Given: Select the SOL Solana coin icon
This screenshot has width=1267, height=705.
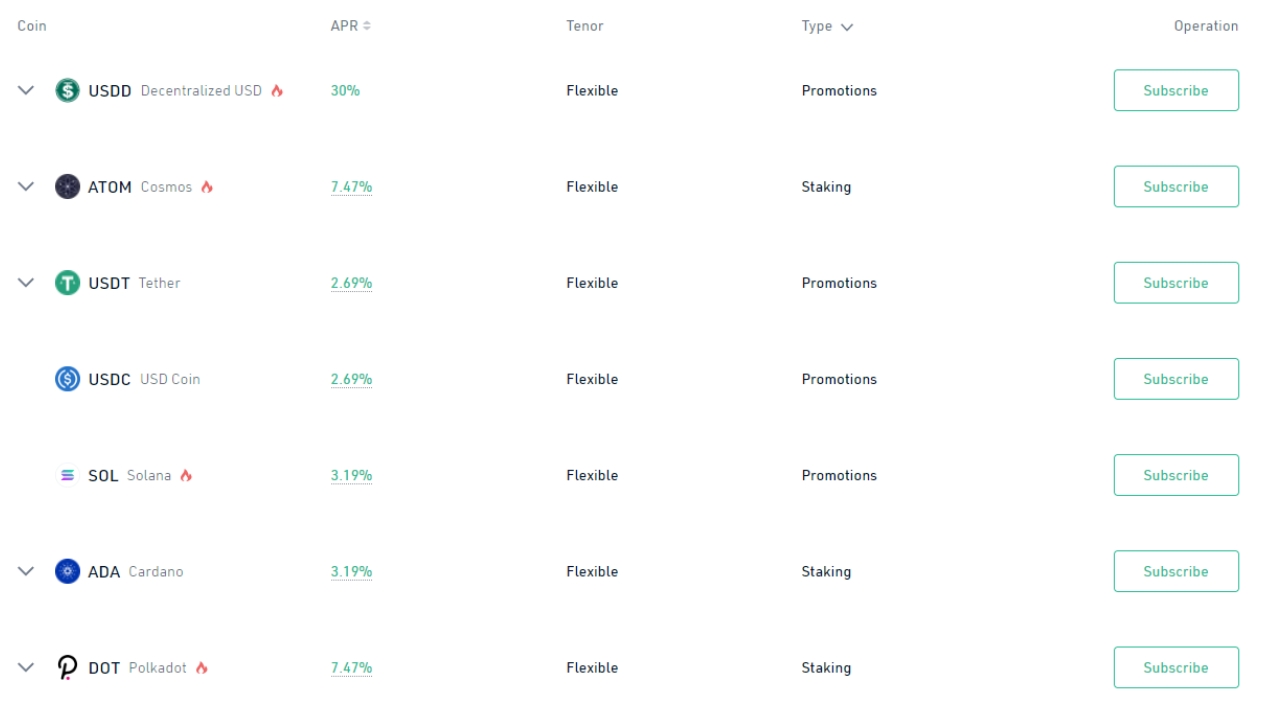Looking at the screenshot, I should (x=65, y=475).
